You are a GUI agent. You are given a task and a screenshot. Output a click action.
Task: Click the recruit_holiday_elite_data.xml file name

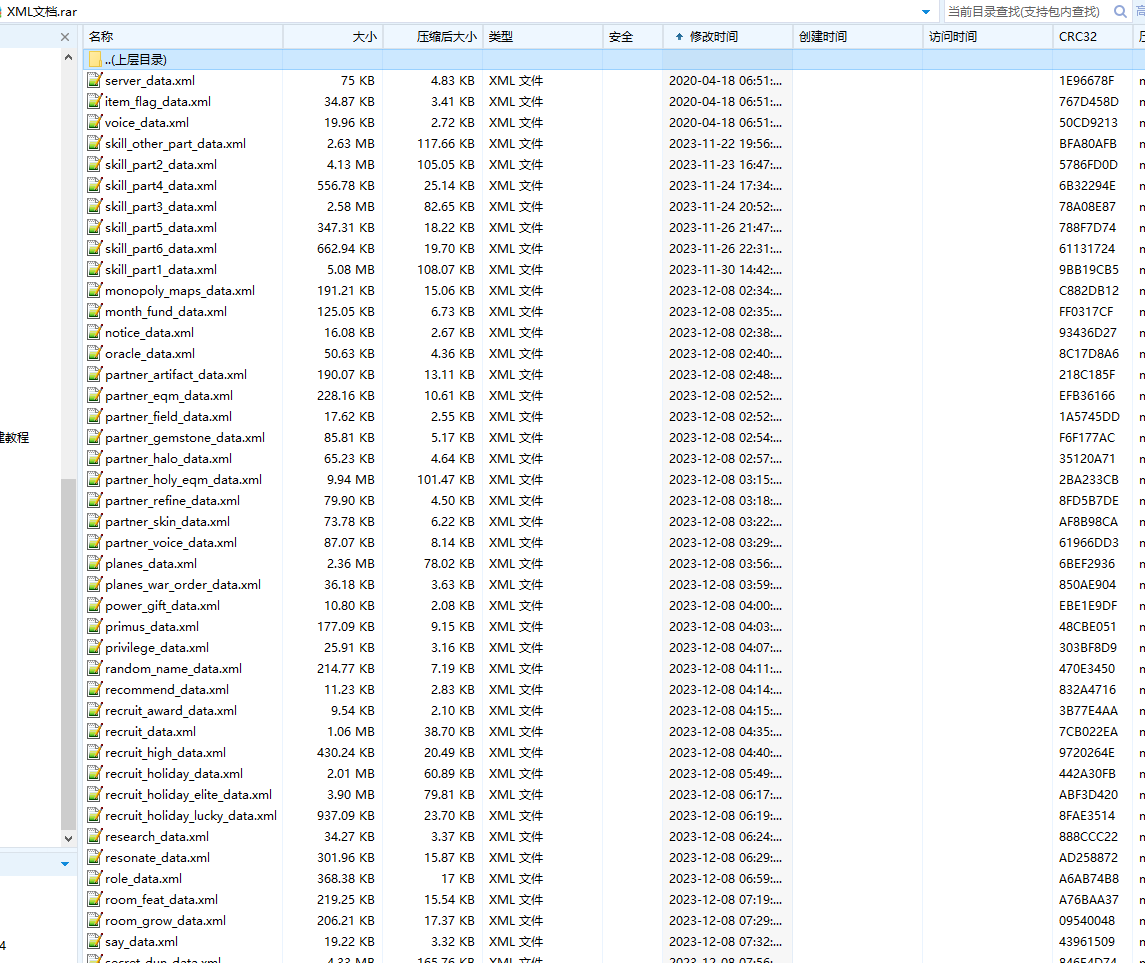click(x=188, y=794)
